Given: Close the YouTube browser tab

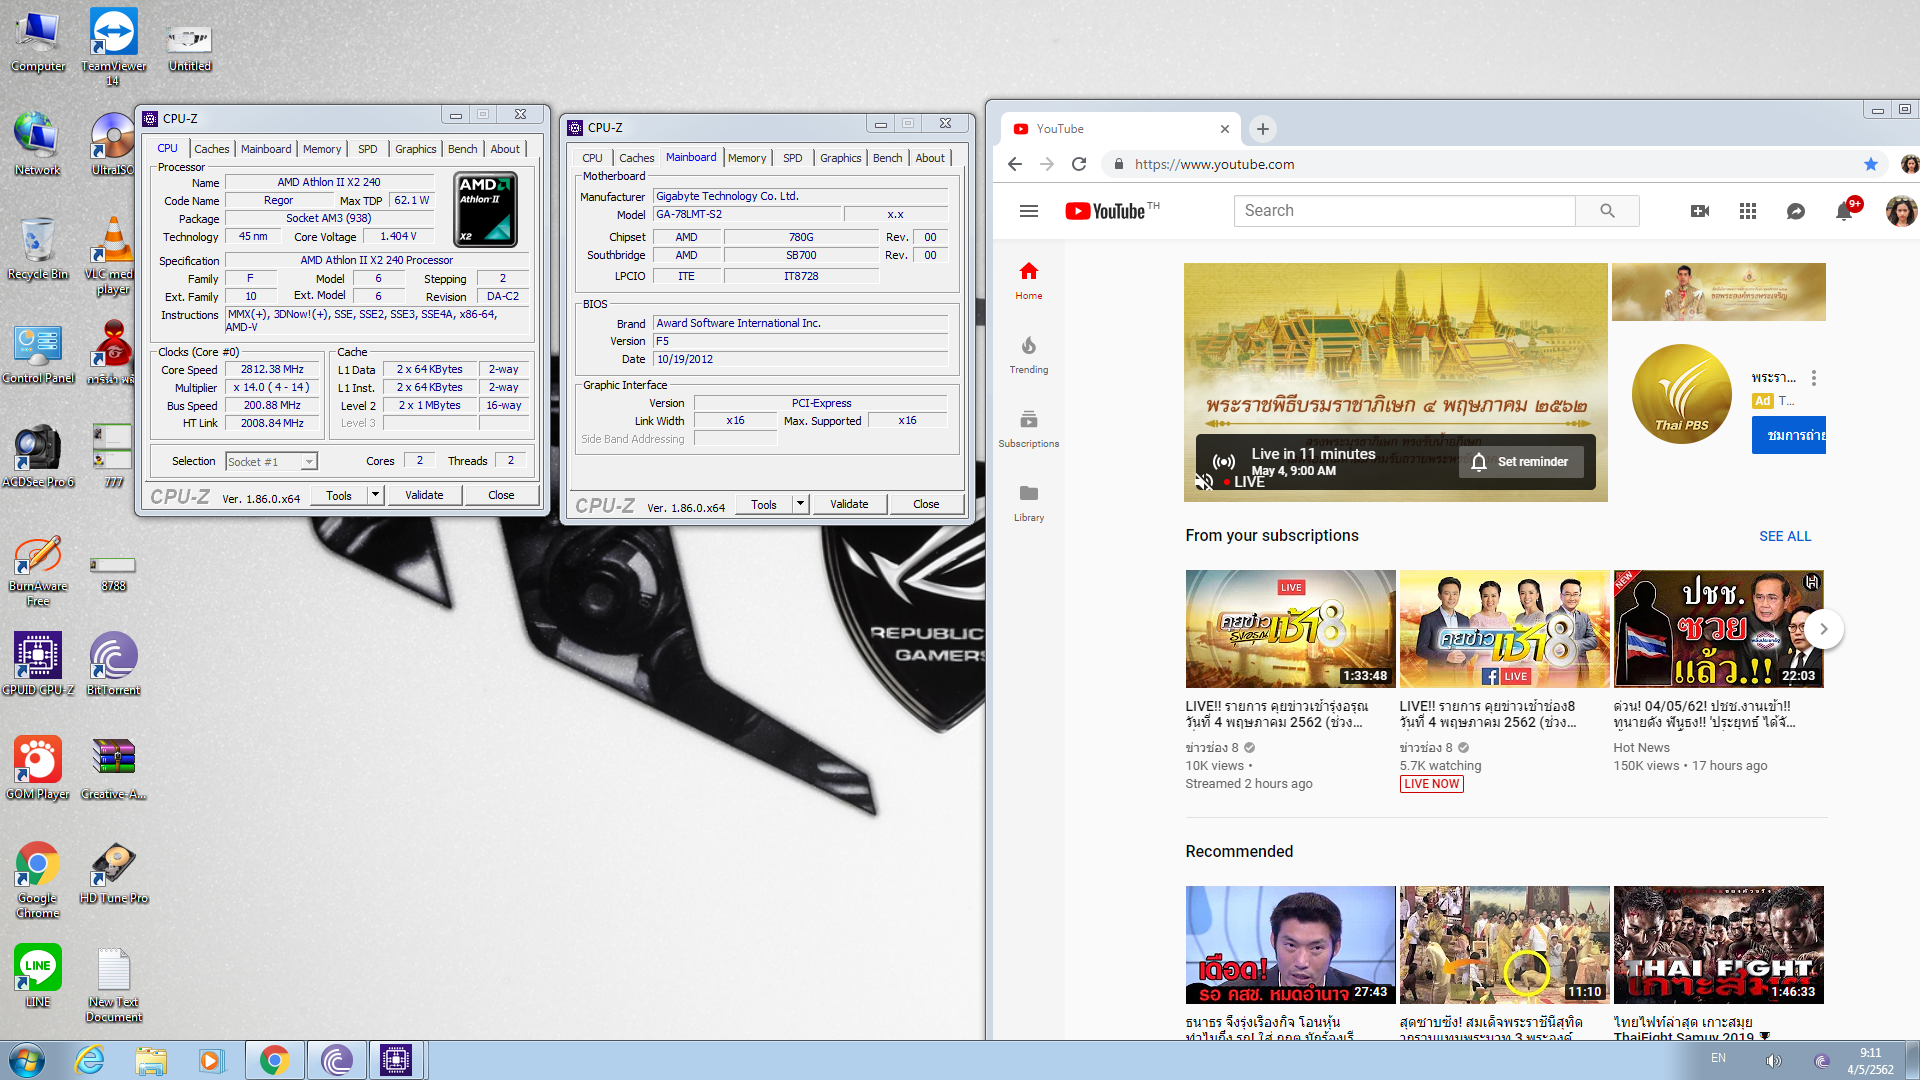Looking at the screenshot, I should click(x=1225, y=129).
